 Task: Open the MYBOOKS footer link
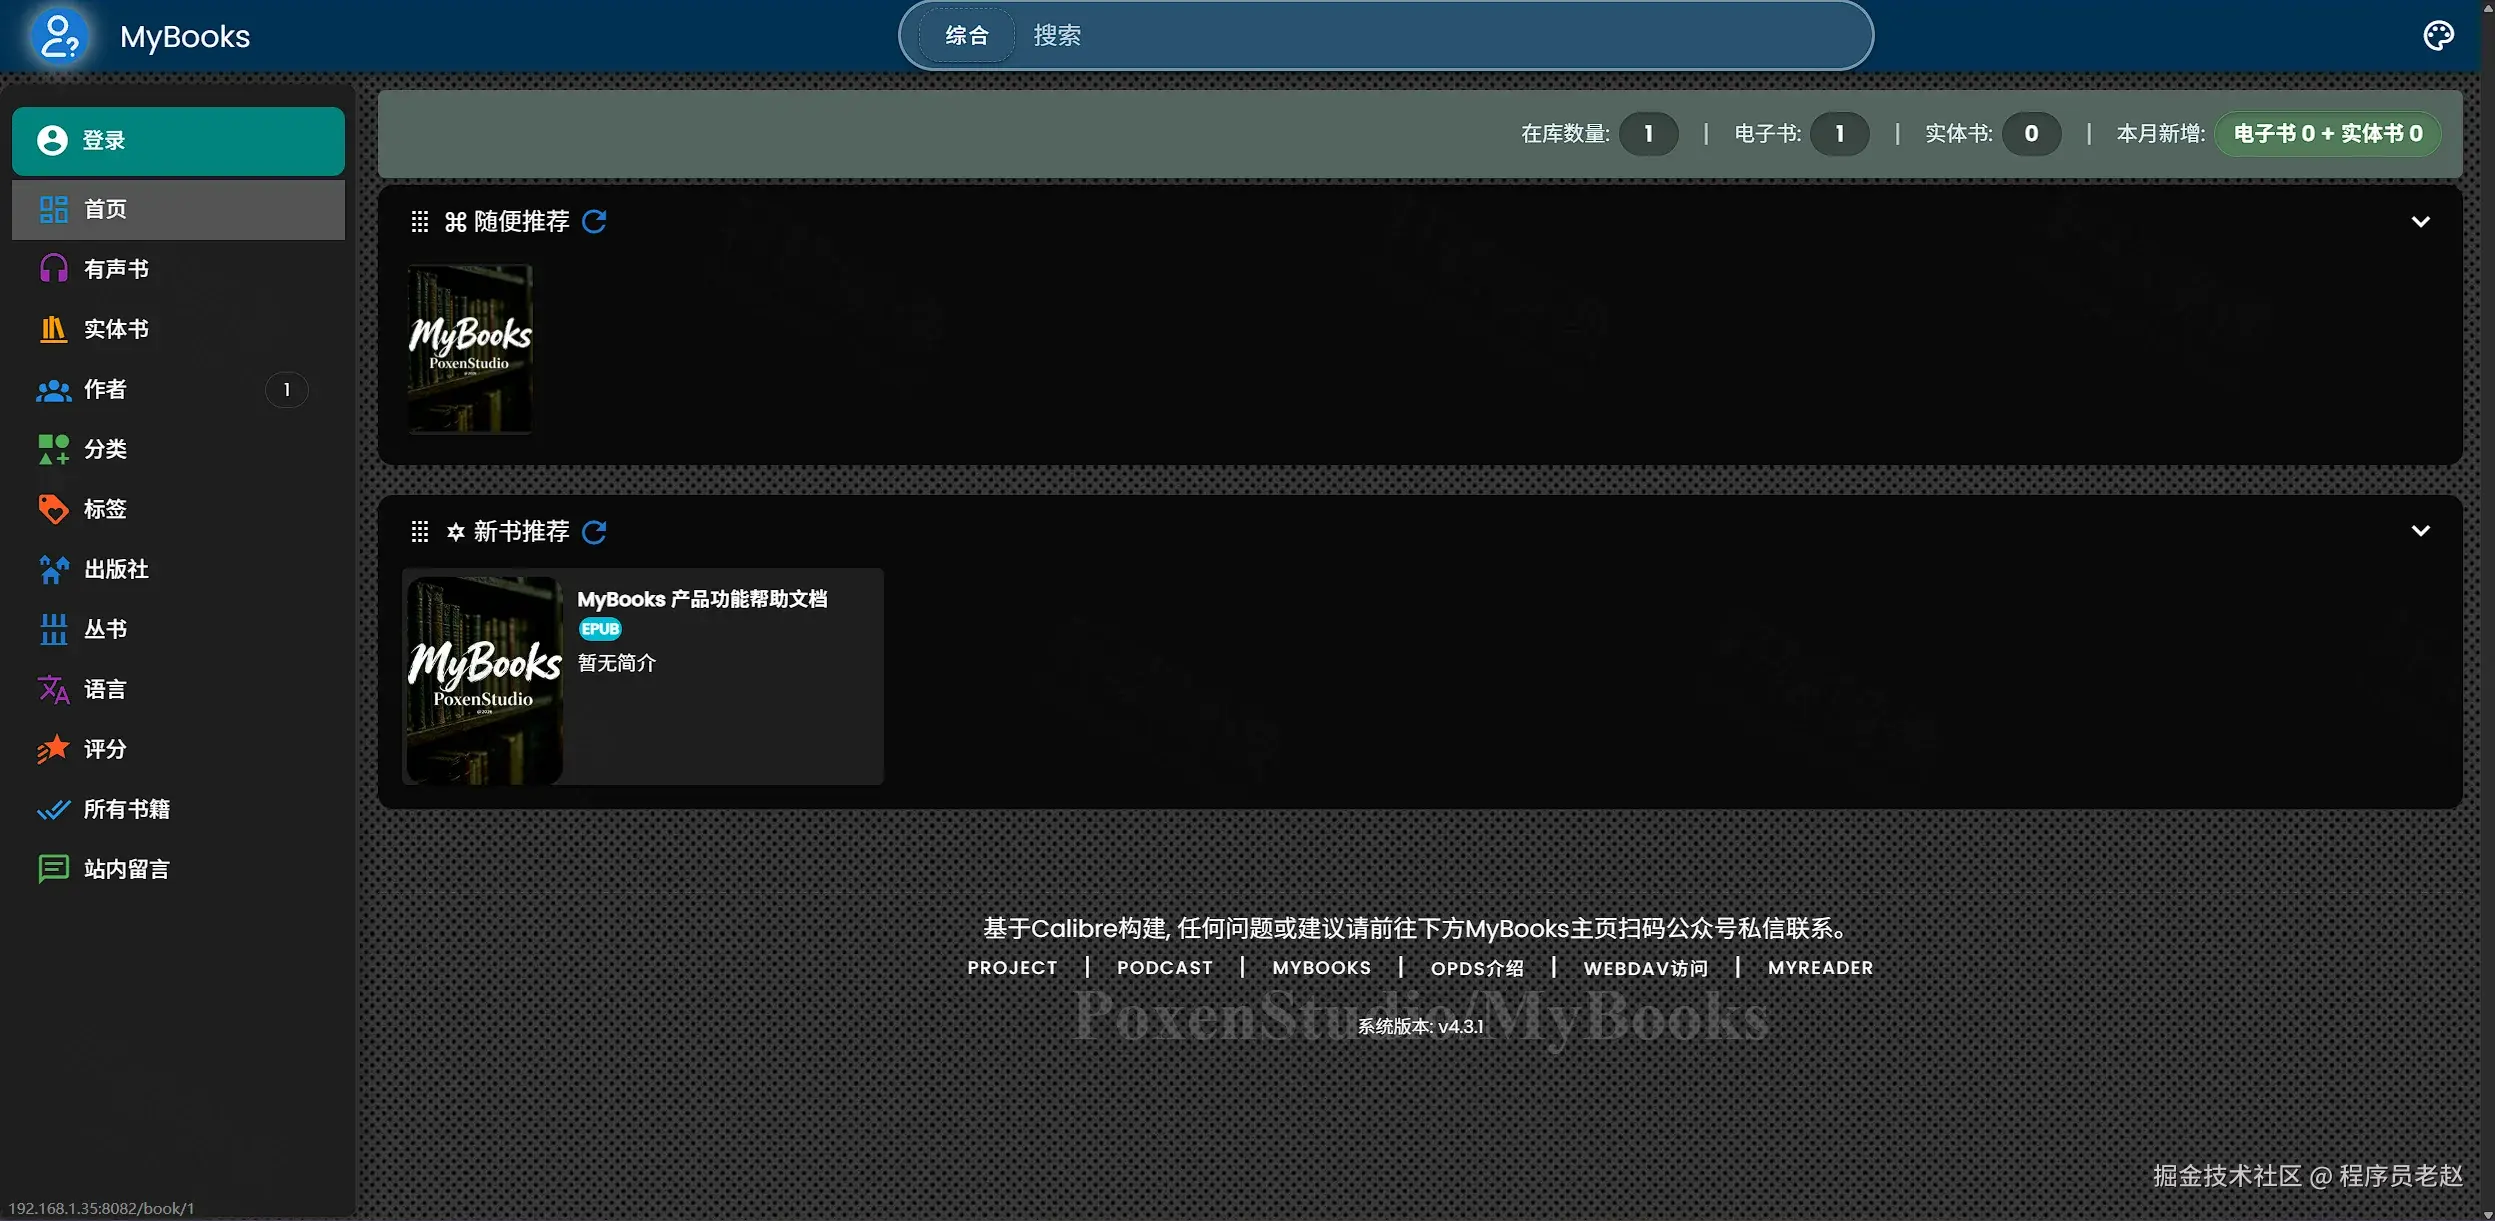click(x=1321, y=968)
